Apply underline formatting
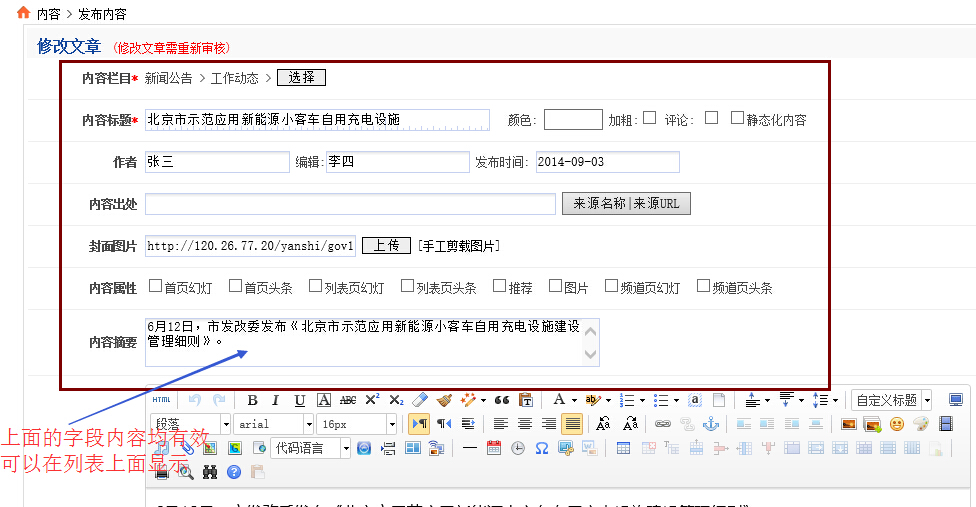The image size is (976, 507). point(299,400)
